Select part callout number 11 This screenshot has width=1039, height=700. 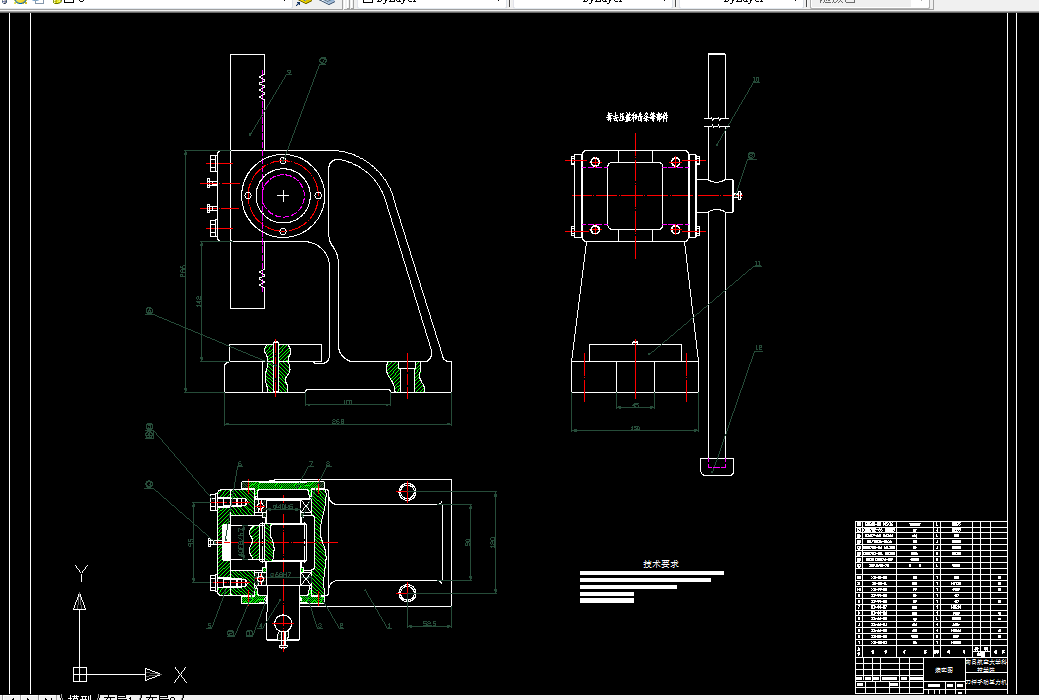pos(758,264)
